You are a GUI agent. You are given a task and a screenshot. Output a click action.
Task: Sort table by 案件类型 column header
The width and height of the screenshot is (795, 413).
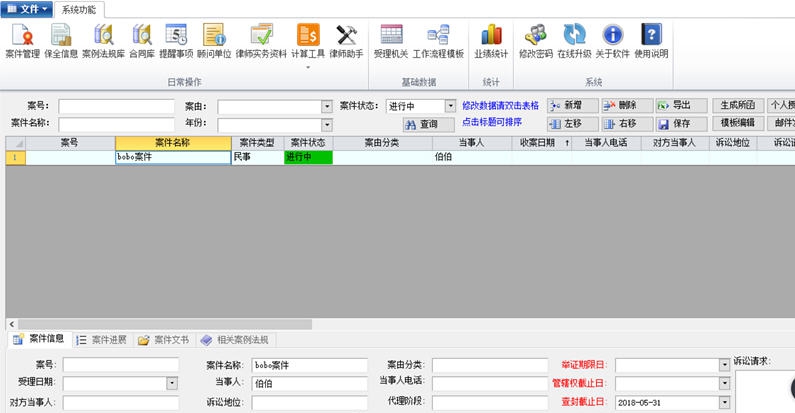pos(257,143)
